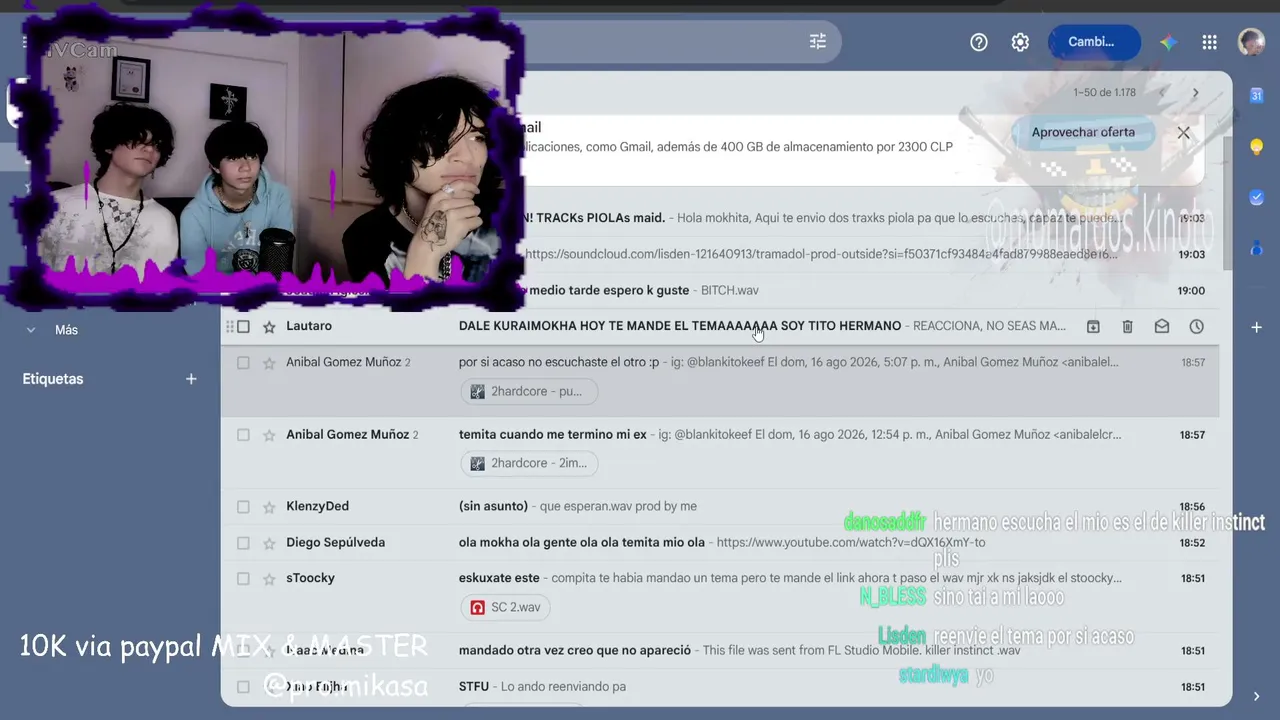Screen dimensions: 1280x720
Task: Open 'temita cuando me termino mi ex' email
Action: pos(719,452)
